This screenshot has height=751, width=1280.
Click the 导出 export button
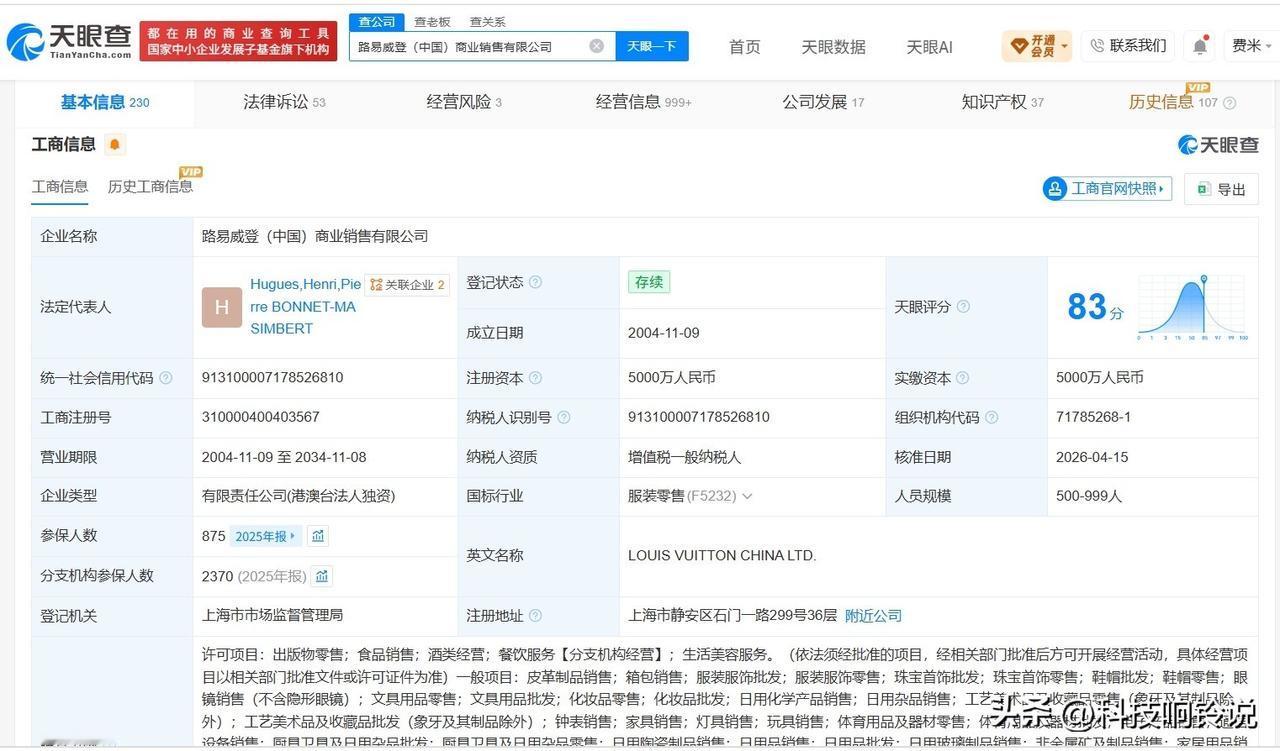1221,189
